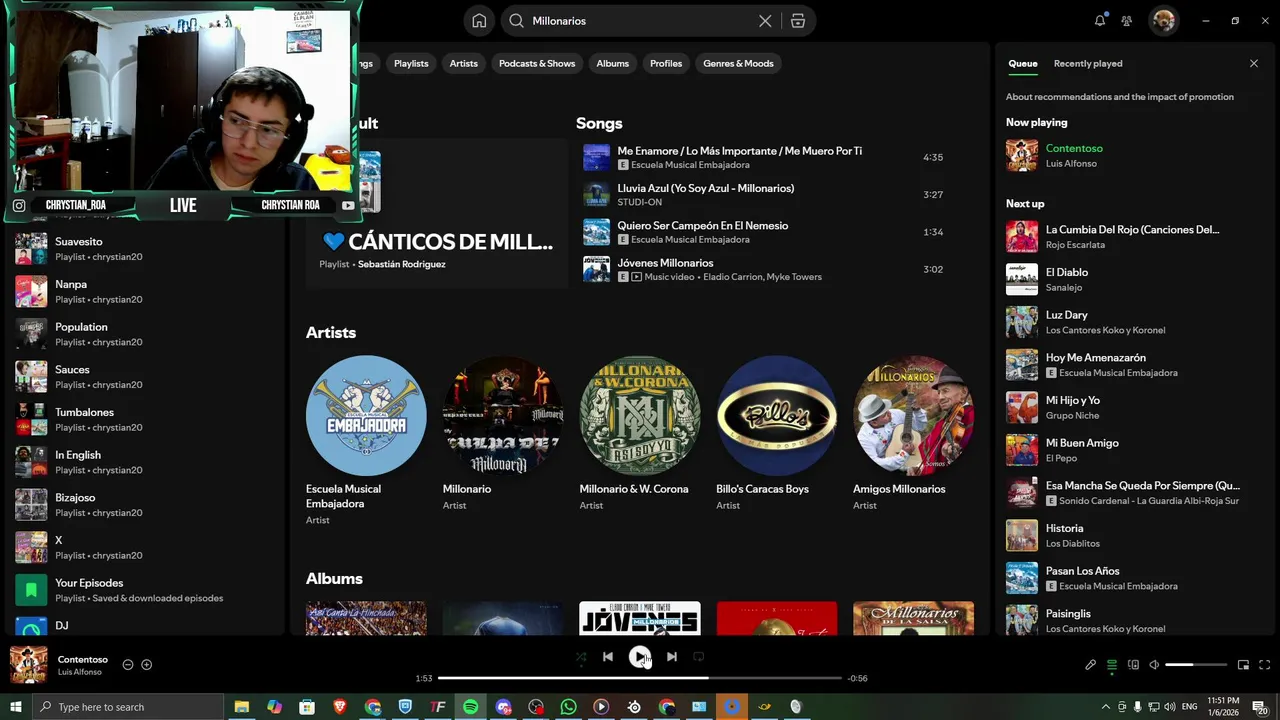The width and height of the screenshot is (1280, 720).
Task: Select Suavesito playlist in library
Action: click(146, 249)
